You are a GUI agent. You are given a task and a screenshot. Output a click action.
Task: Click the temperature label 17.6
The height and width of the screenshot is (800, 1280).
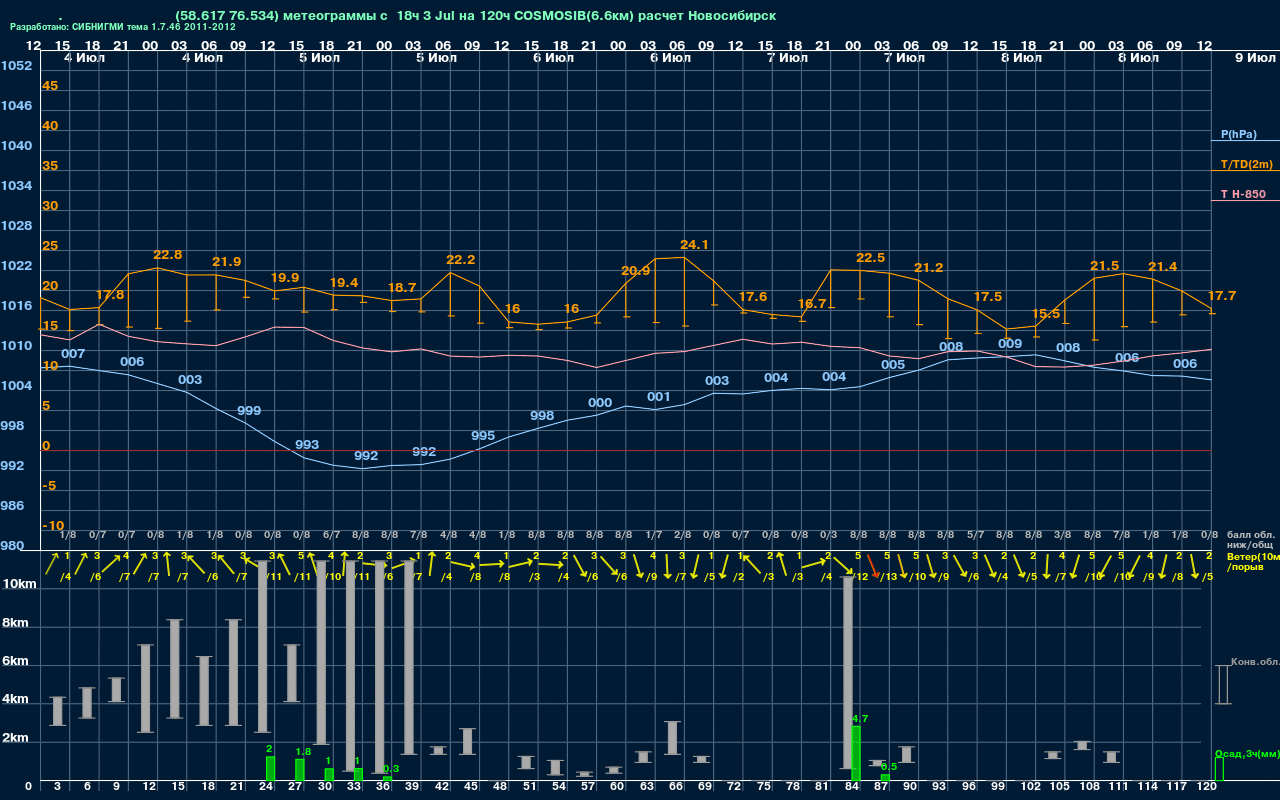(x=753, y=297)
